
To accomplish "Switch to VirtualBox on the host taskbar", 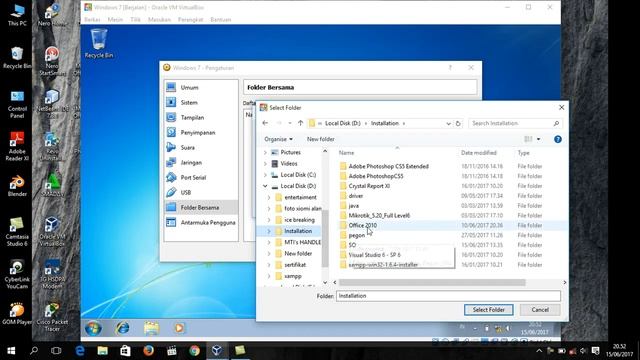I will coord(217,351).
